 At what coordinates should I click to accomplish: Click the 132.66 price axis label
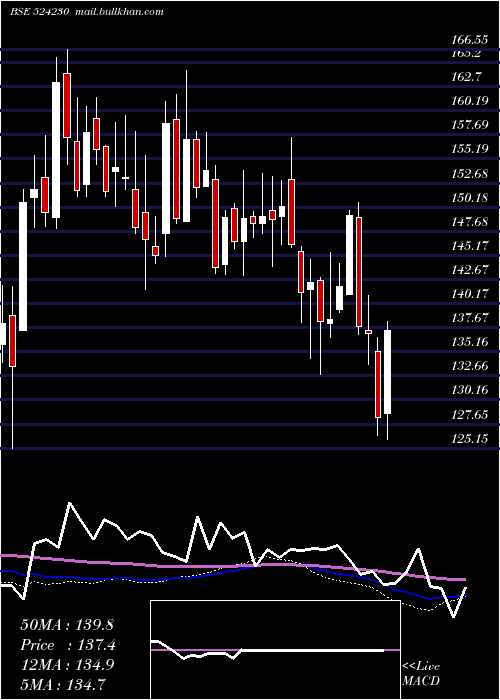469,367
